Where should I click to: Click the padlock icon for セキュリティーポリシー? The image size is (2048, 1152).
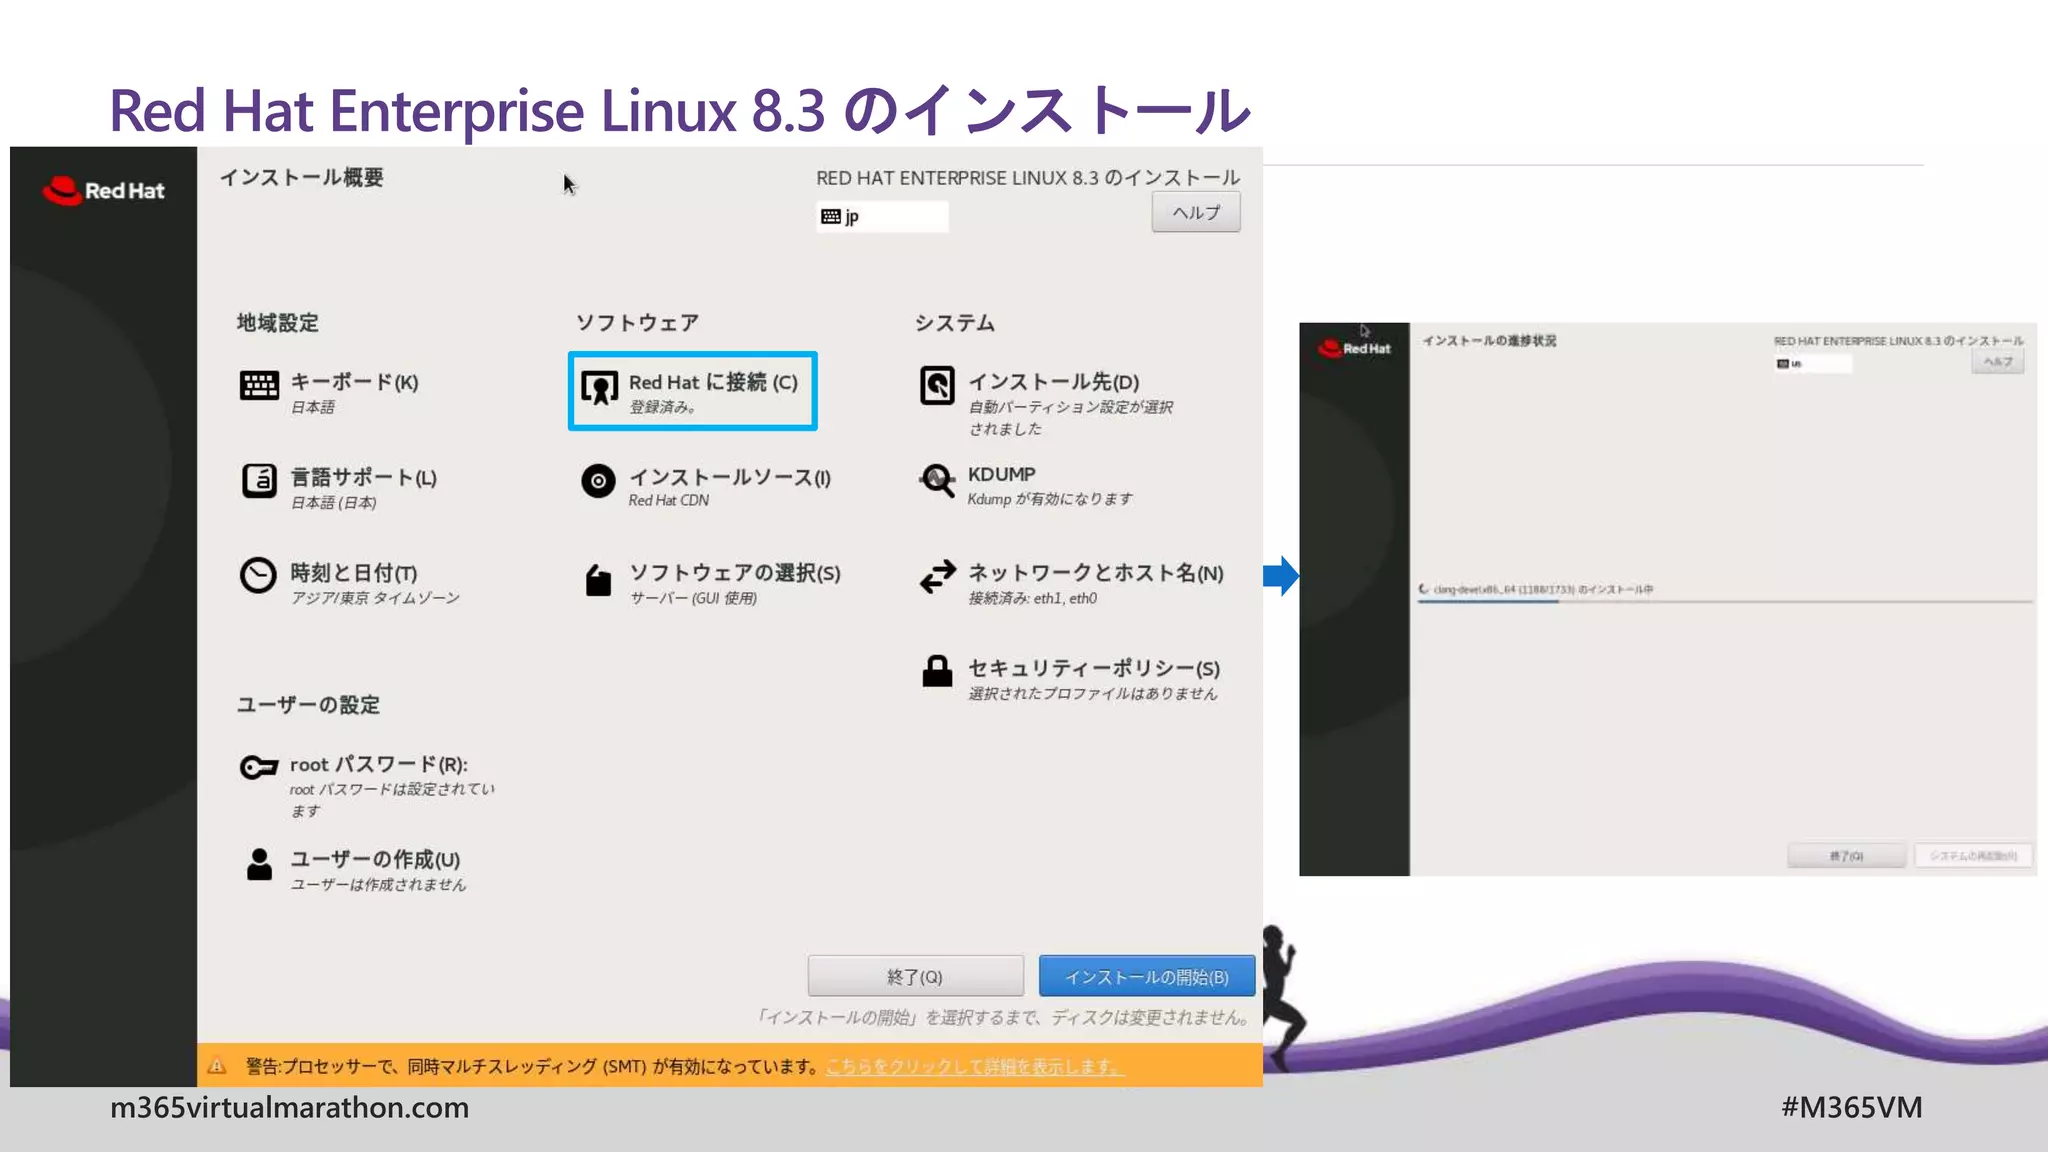(x=937, y=671)
